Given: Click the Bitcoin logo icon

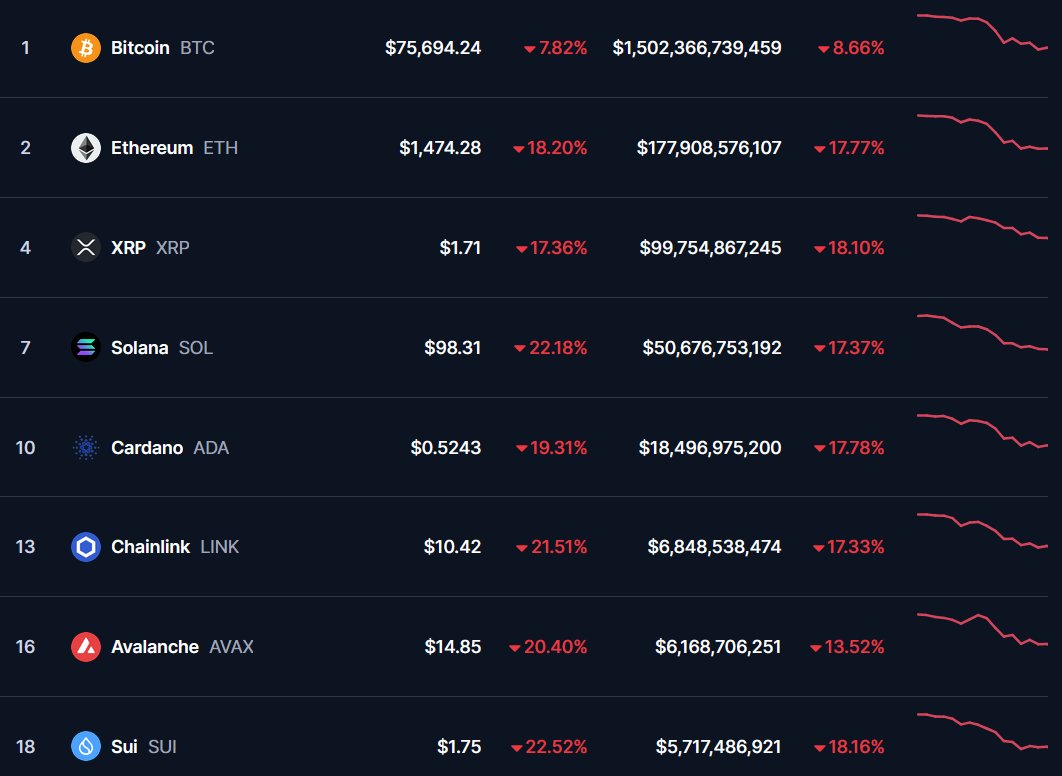Looking at the screenshot, I should click(86, 48).
